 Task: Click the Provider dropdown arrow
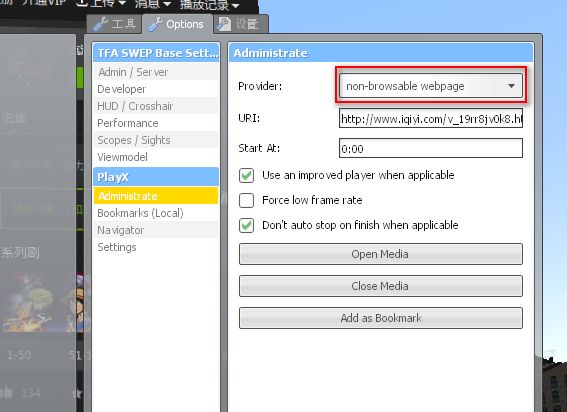[x=511, y=86]
